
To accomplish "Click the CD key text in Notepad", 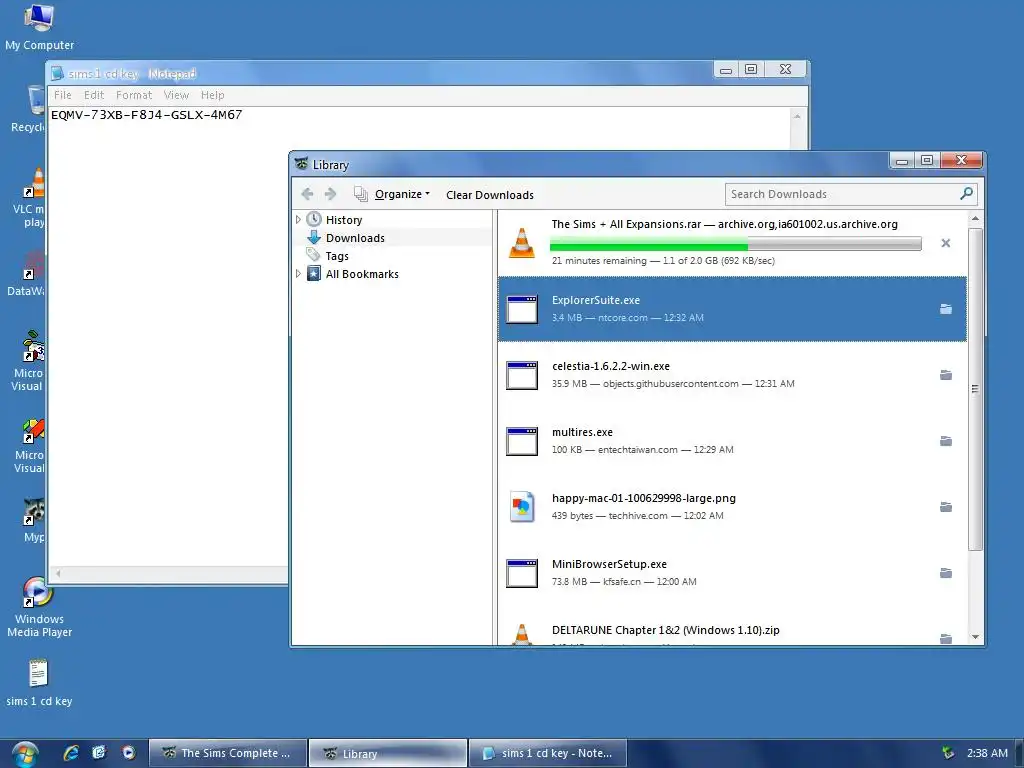I will (x=146, y=115).
